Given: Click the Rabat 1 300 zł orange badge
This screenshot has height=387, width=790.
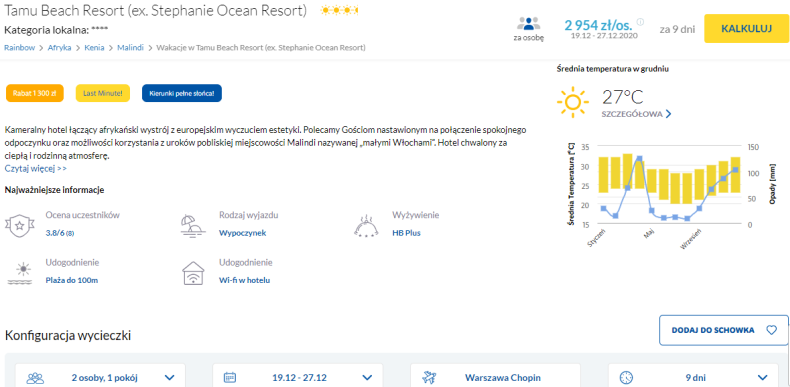Looking at the screenshot, I should [x=35, y=93].
